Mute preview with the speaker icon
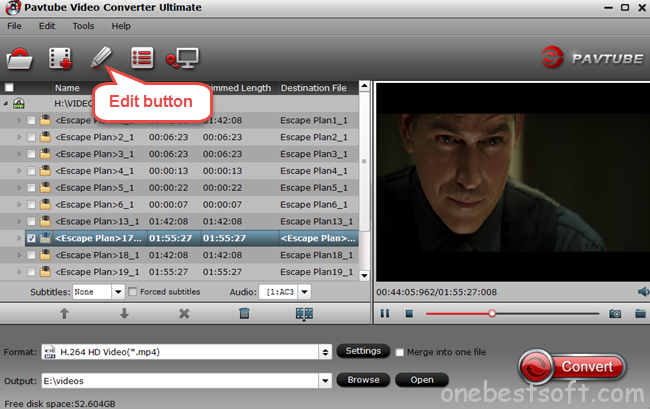This screenshot has width=650, height=409. pos(642,292)
